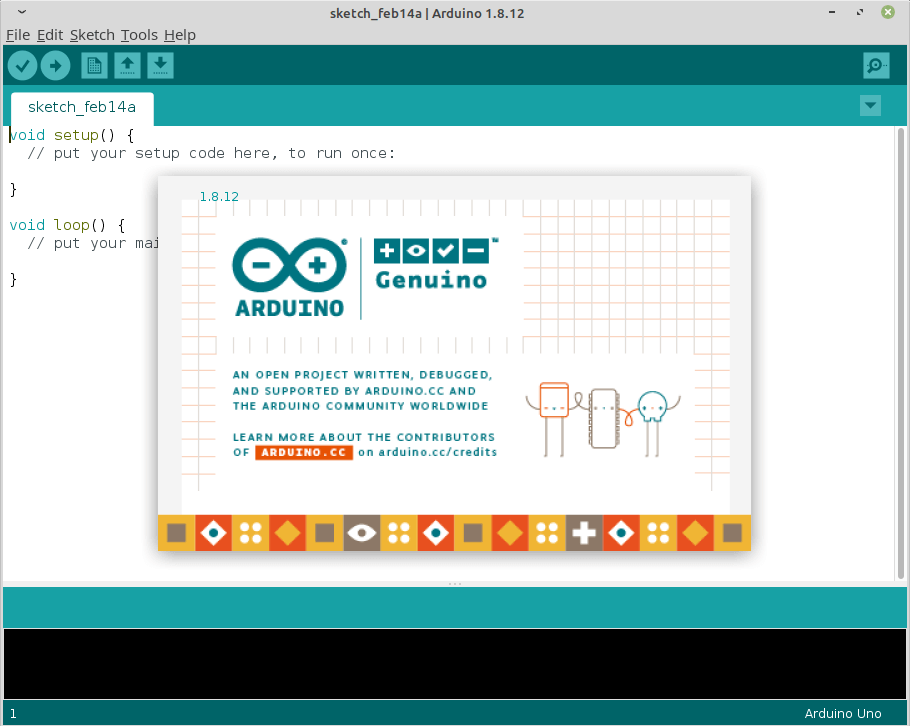Click the orange ARDUINO.CC link badge
Image resolution: width=910 pixels, height=726 pixels.
[304, 452]
